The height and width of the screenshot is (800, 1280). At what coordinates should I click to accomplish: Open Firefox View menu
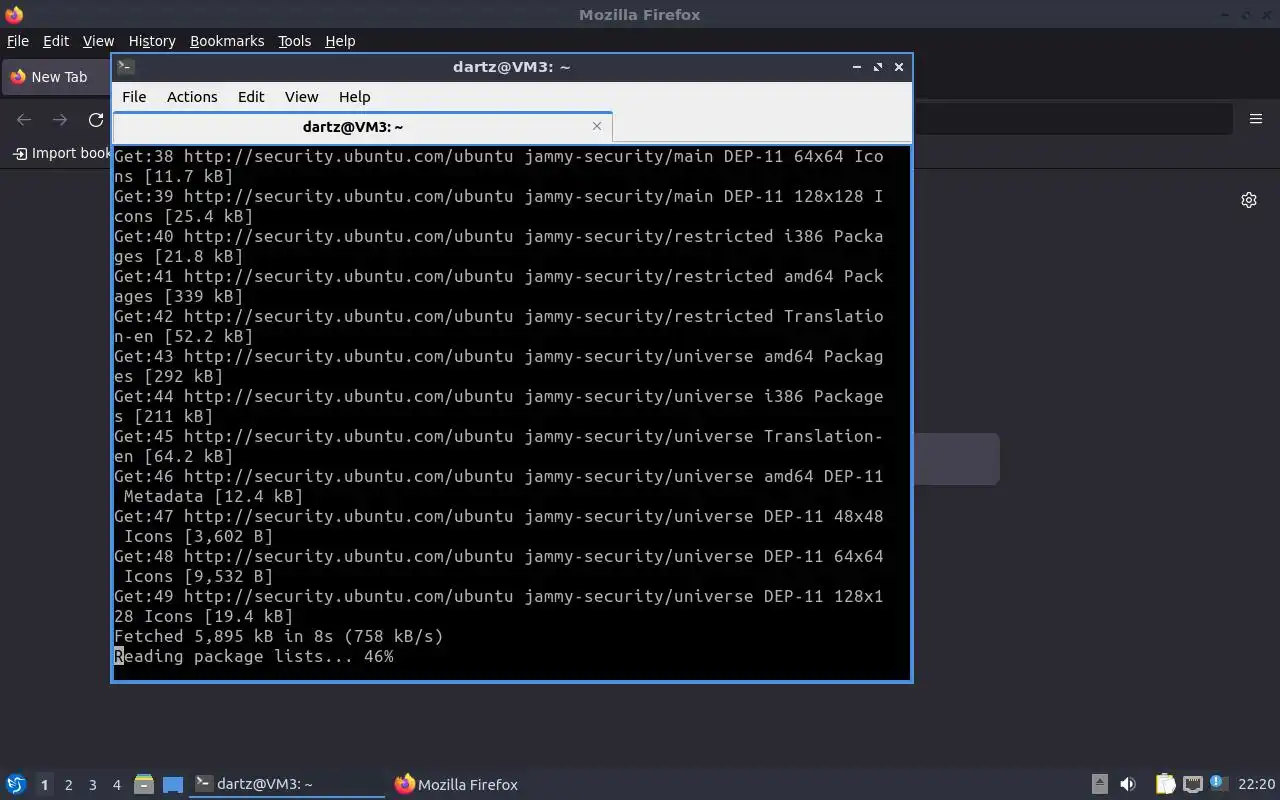pyautogui.click(x=98, y=41)
